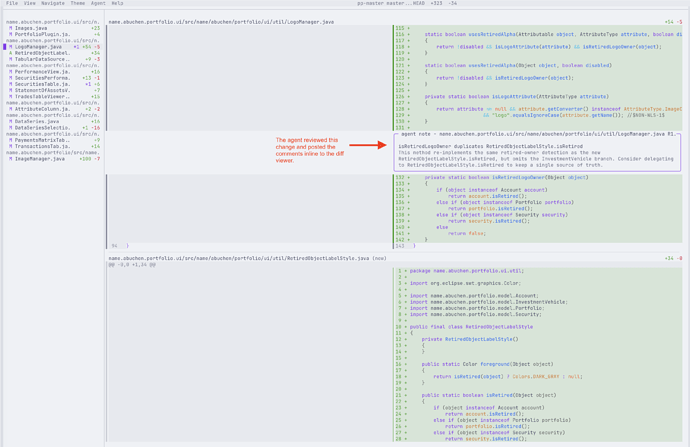The image size is (690, 447).
Task: Click the agent note about isRetiredLogoOwner
Action: 537,152
